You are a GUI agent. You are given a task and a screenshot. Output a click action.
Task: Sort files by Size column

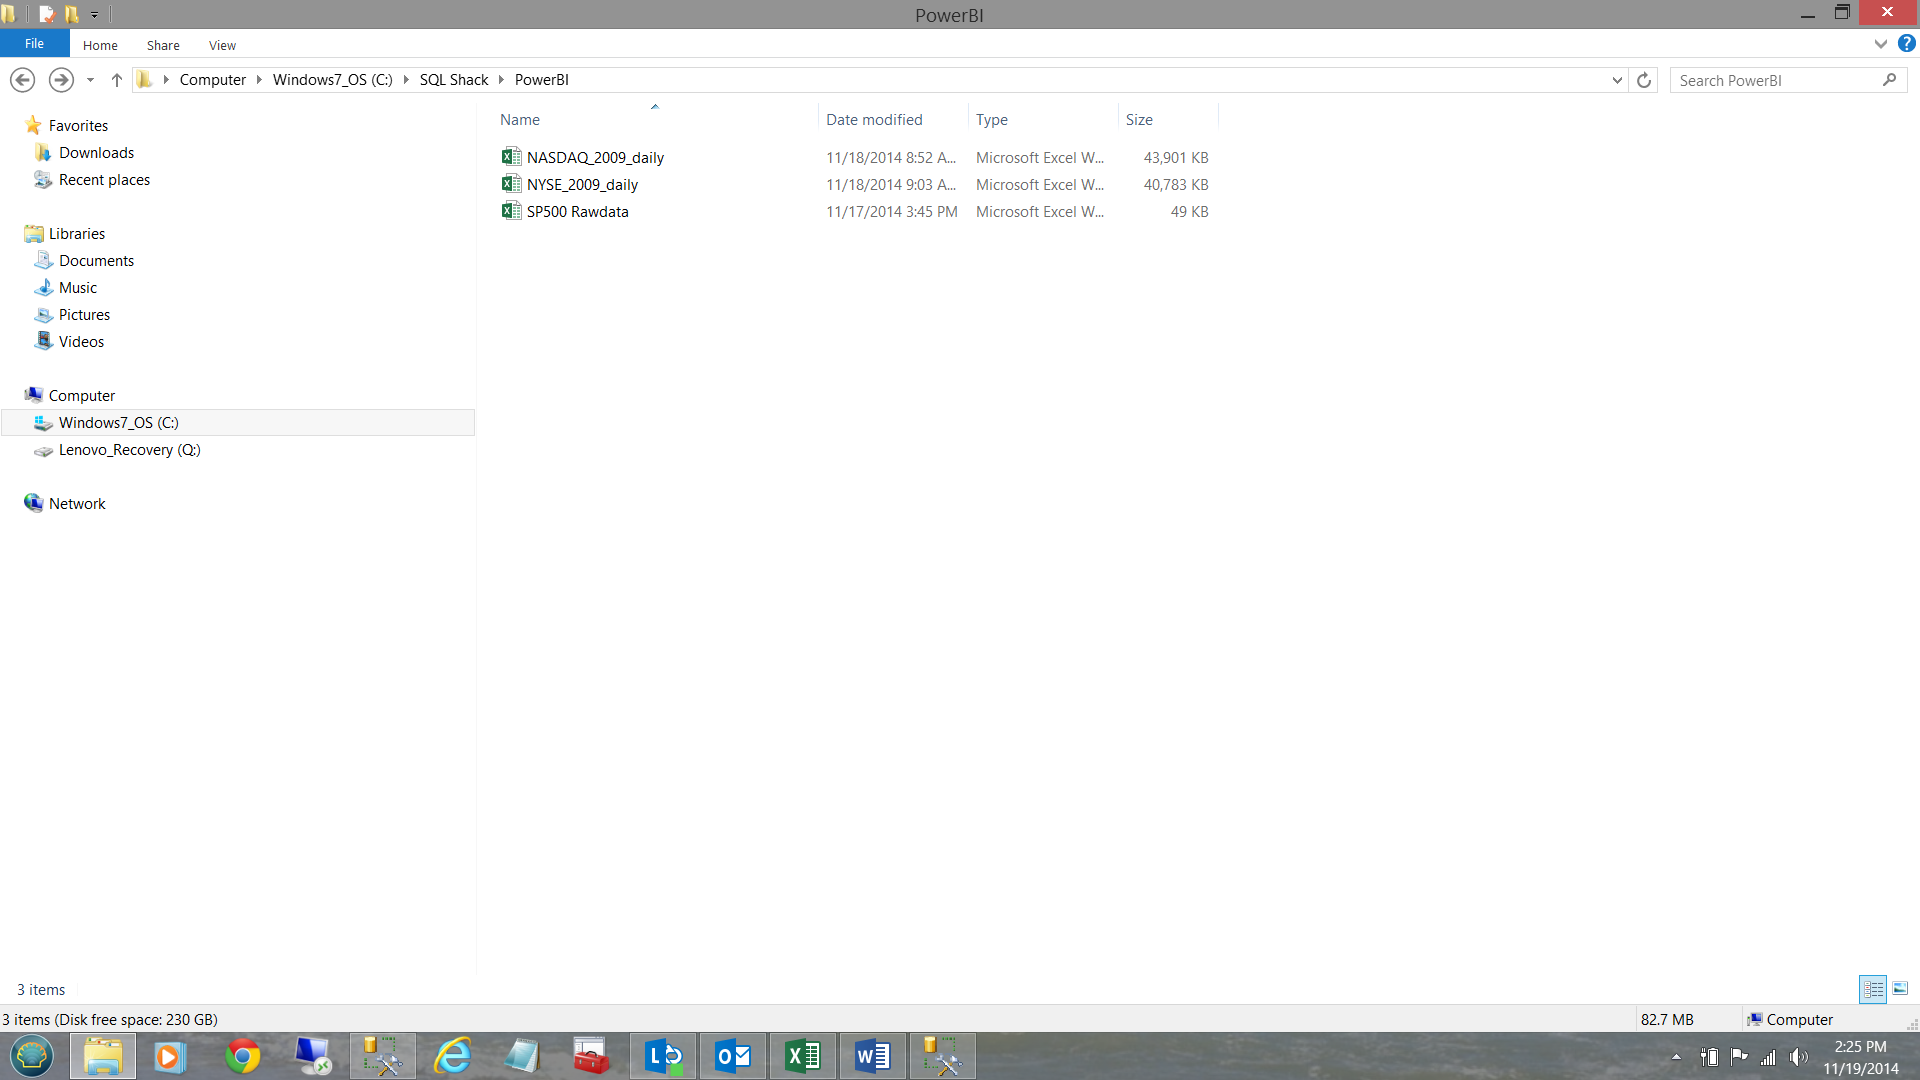(x=1139, y=119)
